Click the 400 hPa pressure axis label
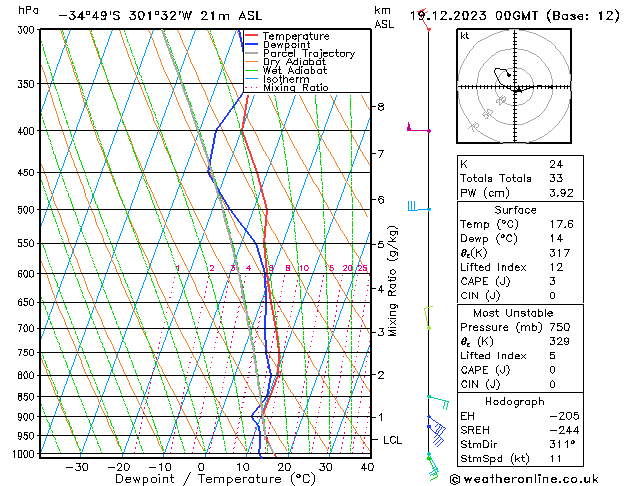 pyautogui.click(x=28, y=131)
